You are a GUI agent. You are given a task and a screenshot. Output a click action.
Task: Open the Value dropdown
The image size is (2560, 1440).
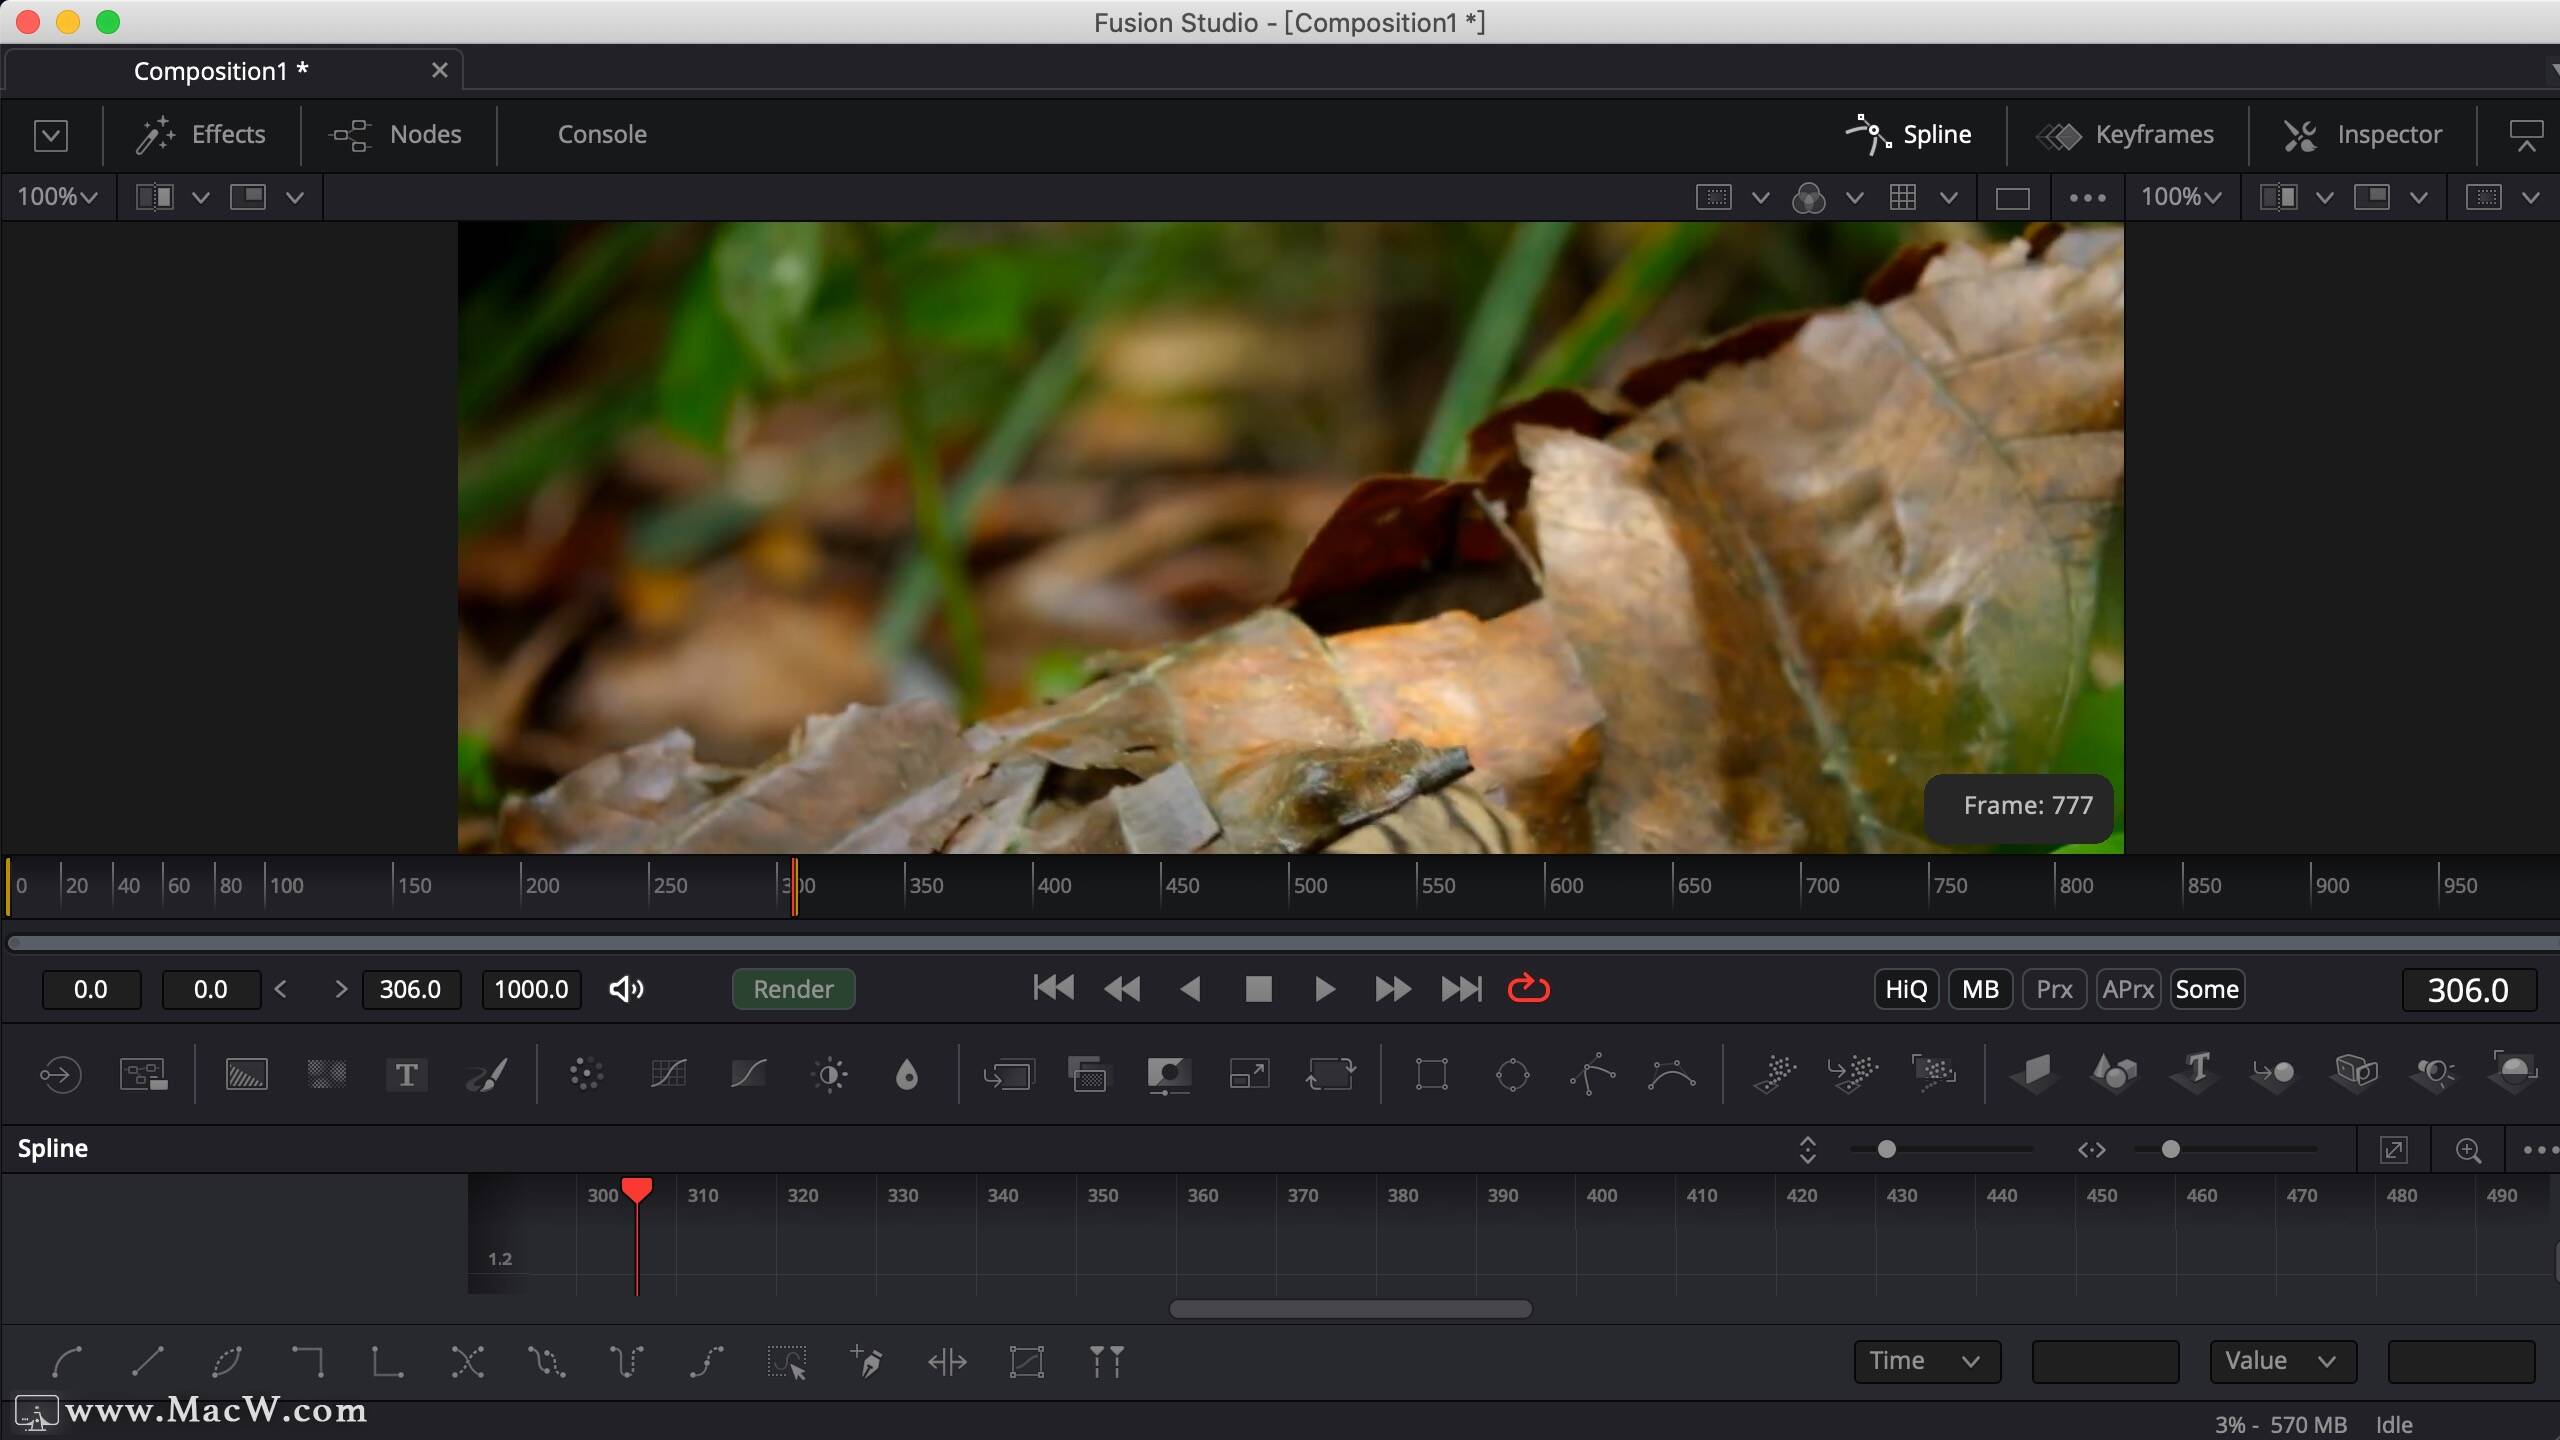[x=2281, y=1361]
